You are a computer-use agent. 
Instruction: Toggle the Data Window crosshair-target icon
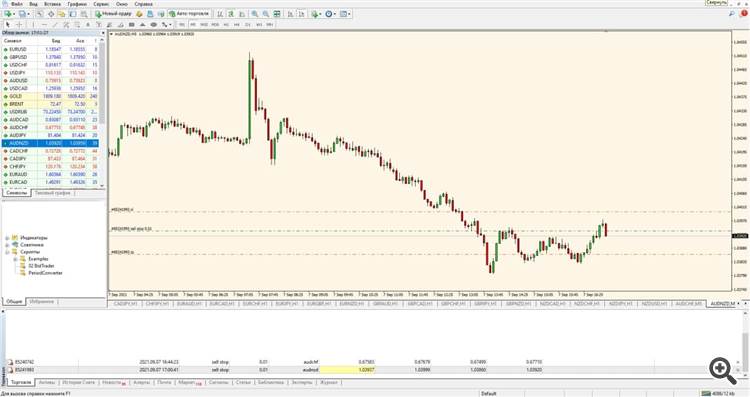(51, 14)
